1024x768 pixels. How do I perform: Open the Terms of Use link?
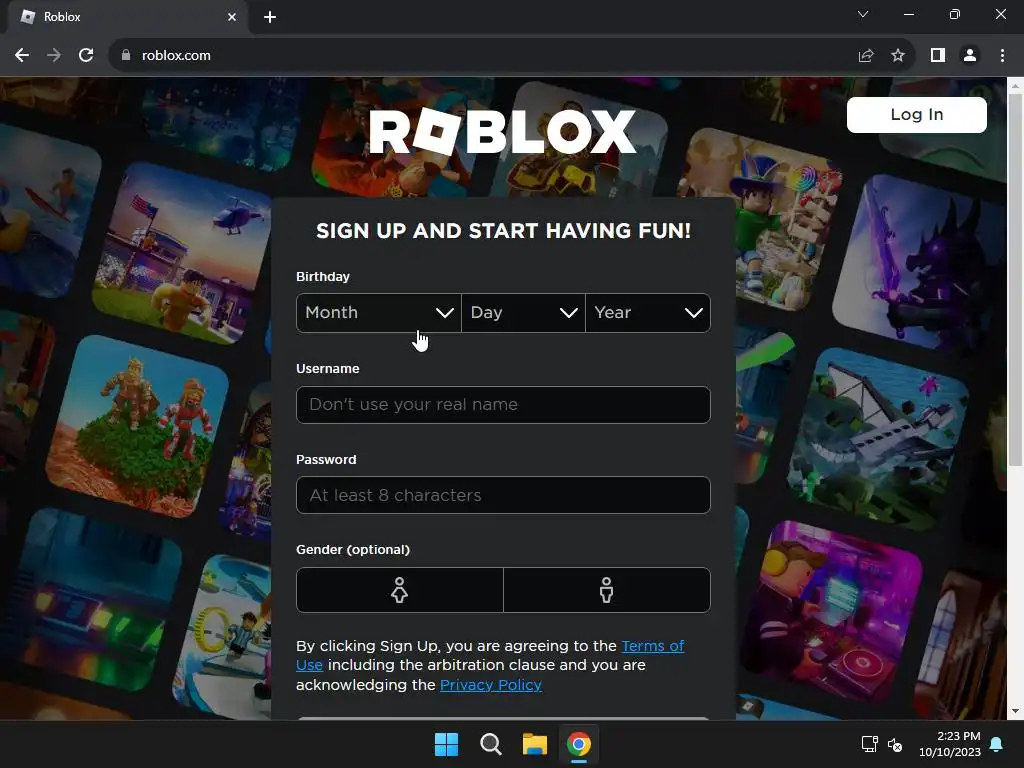pos(652,646)
